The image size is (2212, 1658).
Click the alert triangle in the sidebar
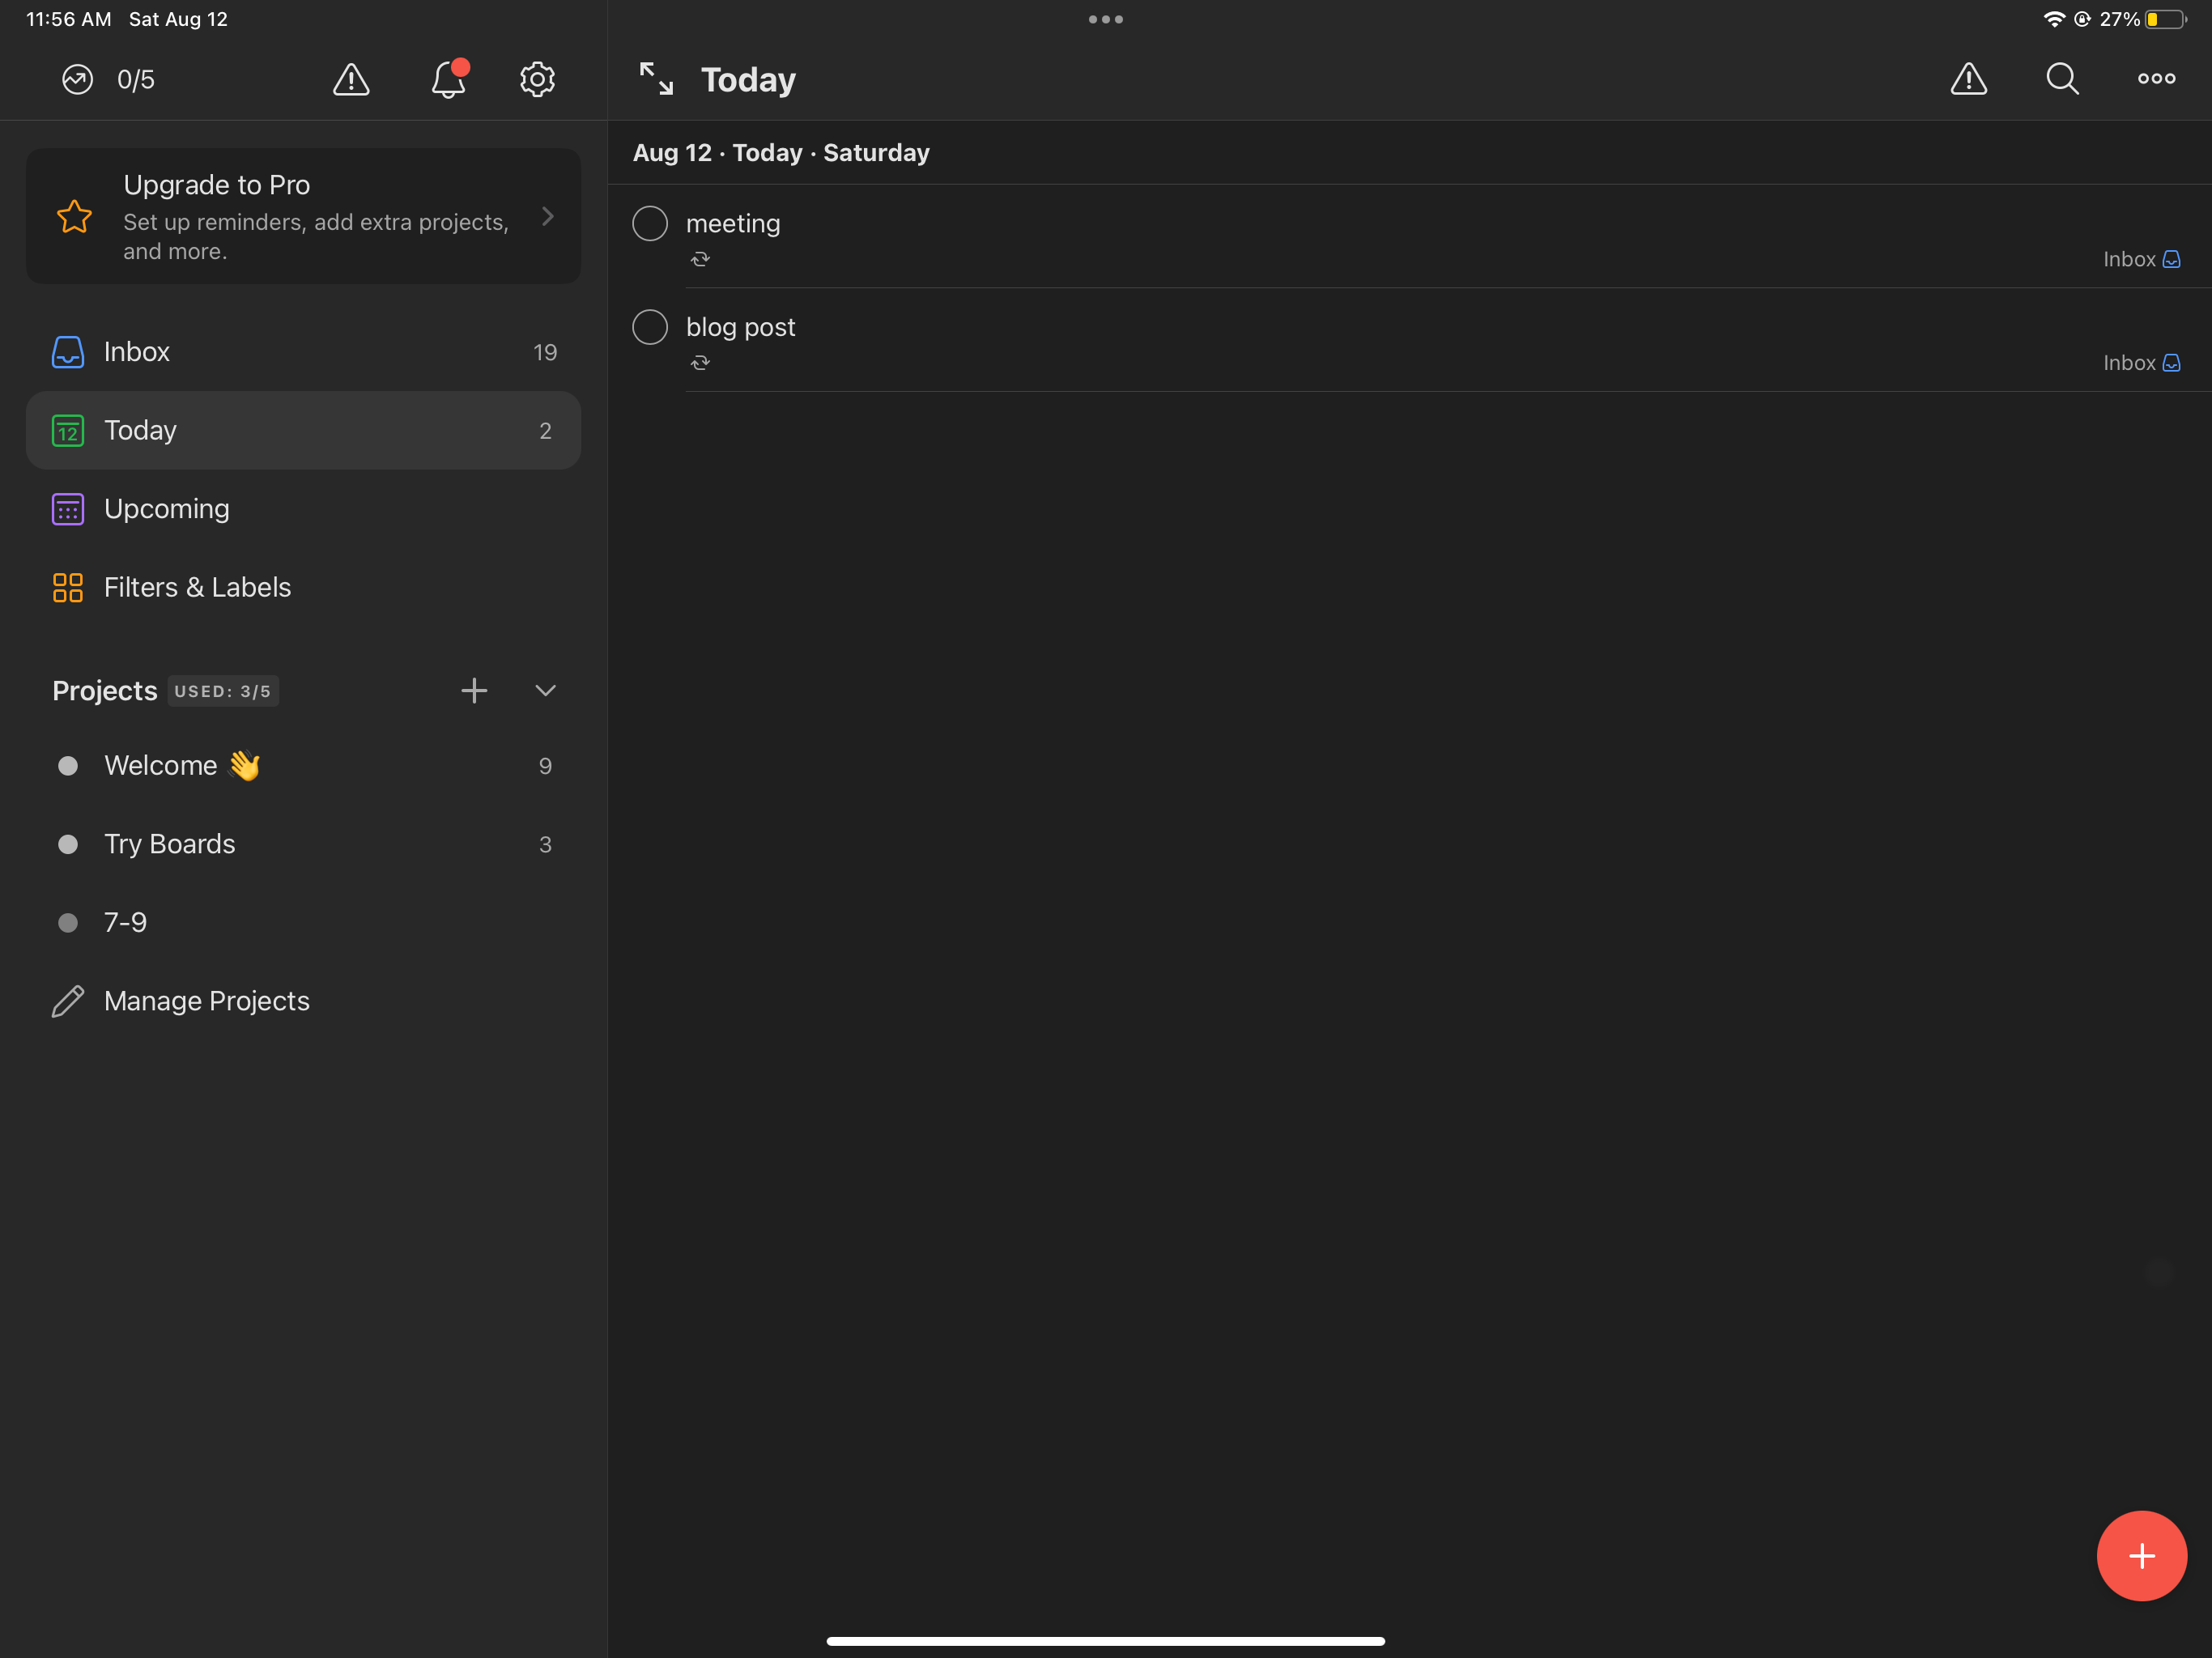[x=351, y=80]
